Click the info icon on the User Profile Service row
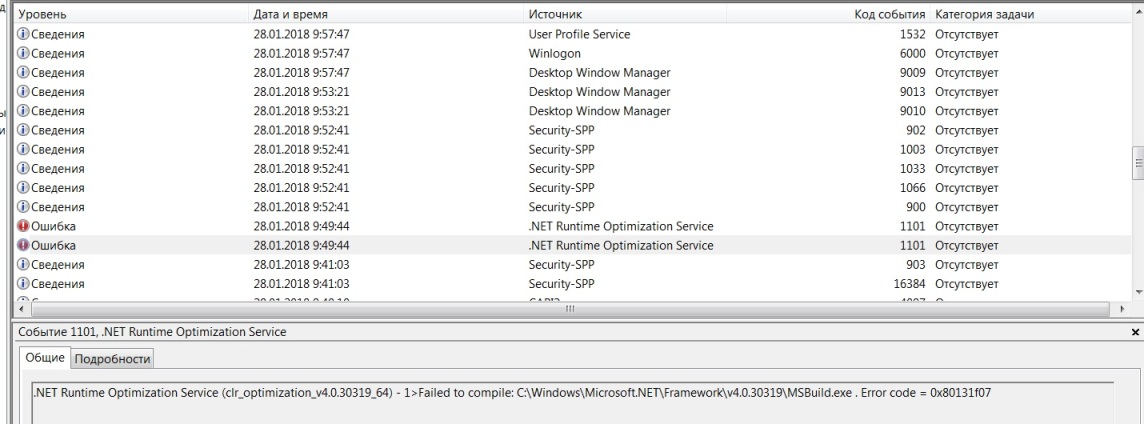This screenshot has width=1144, height=424. [23, 35]
